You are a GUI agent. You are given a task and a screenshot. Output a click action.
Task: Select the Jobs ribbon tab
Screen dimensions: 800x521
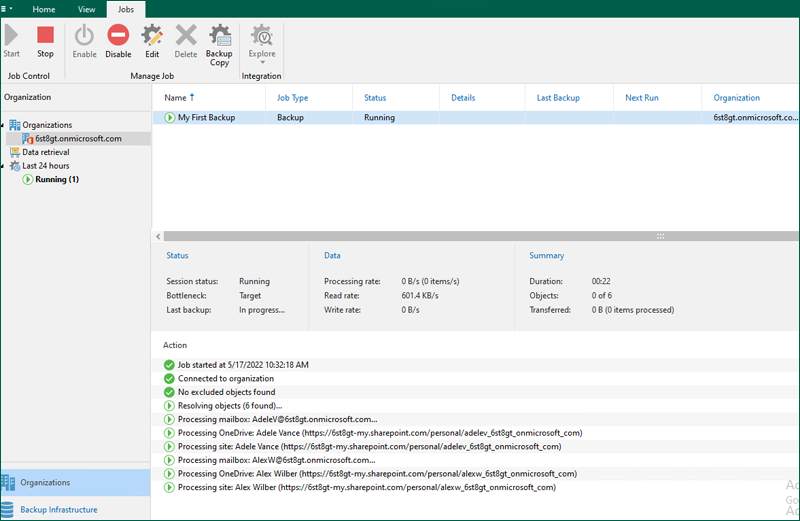tap(126, 9)
